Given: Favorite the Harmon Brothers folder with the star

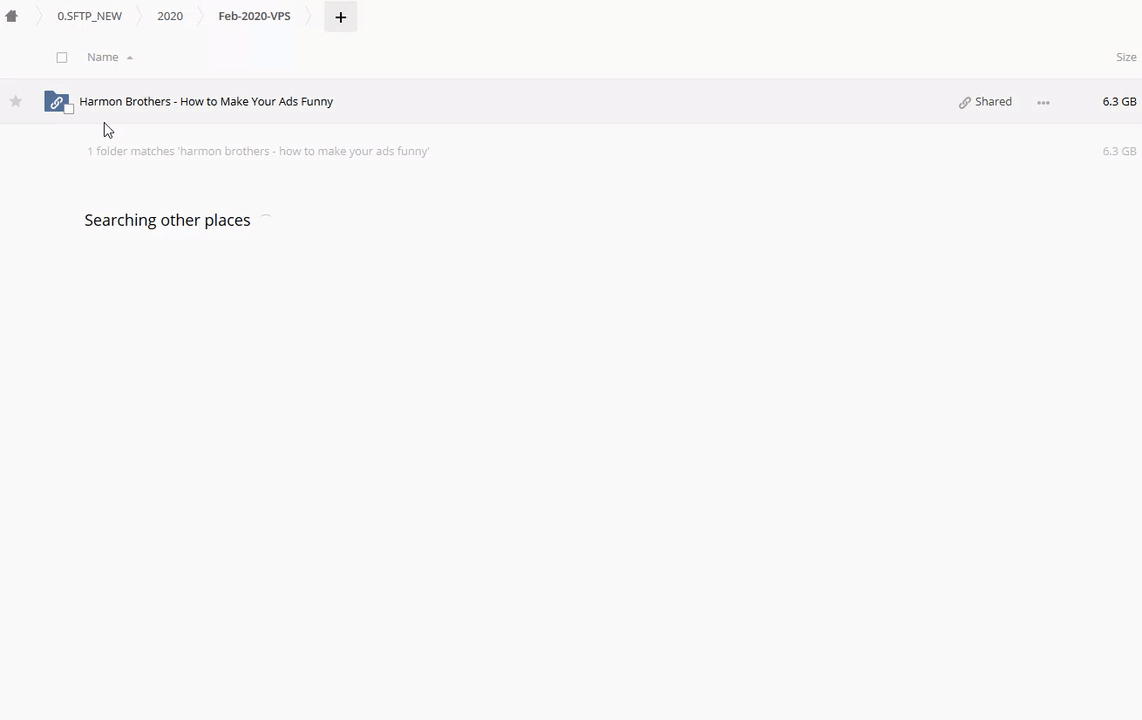Looking at the screenshot, I should pos(15,101).
